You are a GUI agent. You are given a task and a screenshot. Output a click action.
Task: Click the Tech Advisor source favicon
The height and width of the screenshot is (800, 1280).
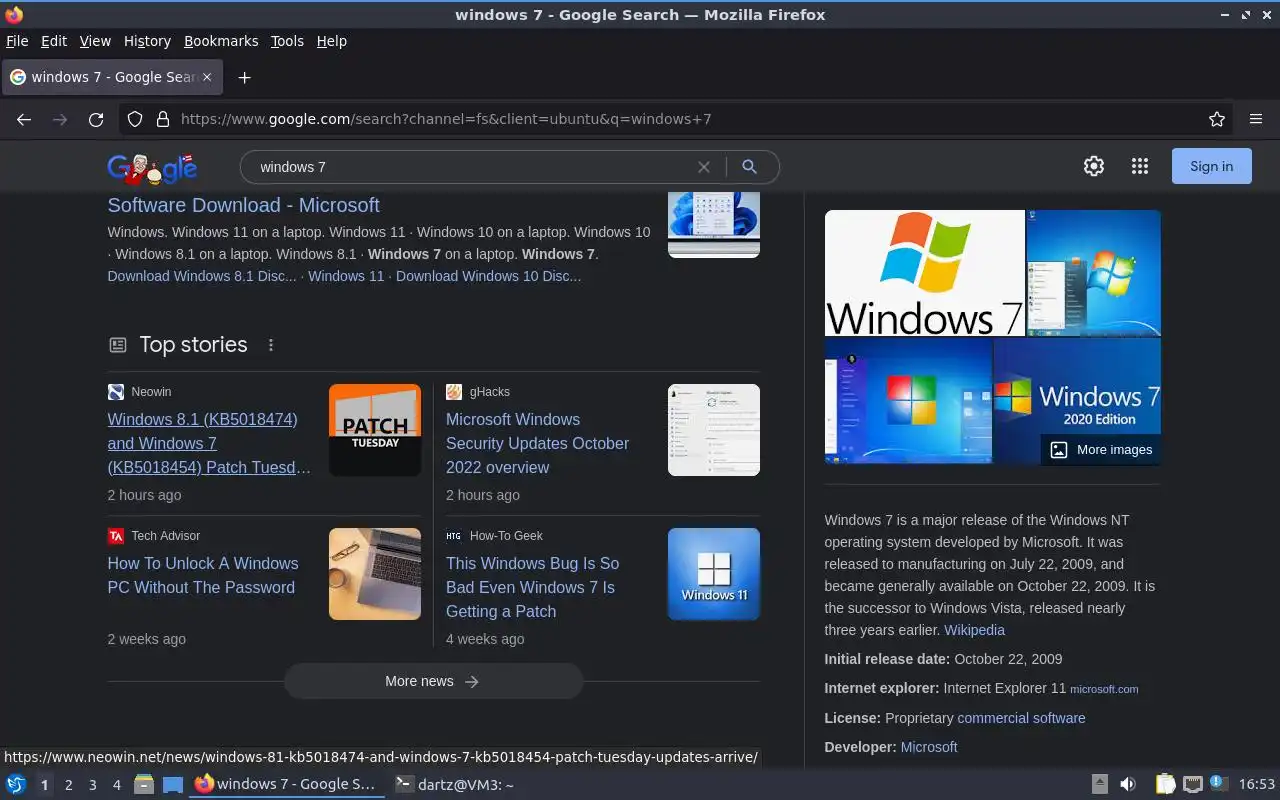point(116,536)
